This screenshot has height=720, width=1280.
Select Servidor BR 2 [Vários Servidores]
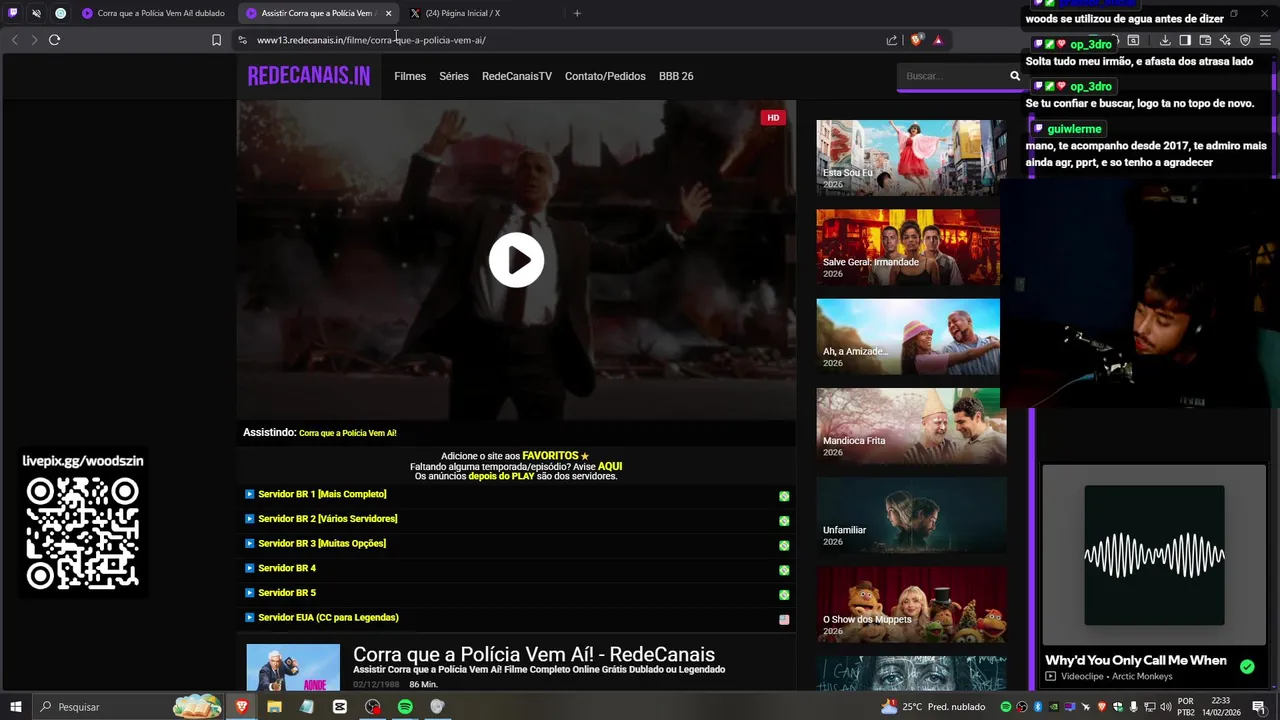[x=328, y=519]
